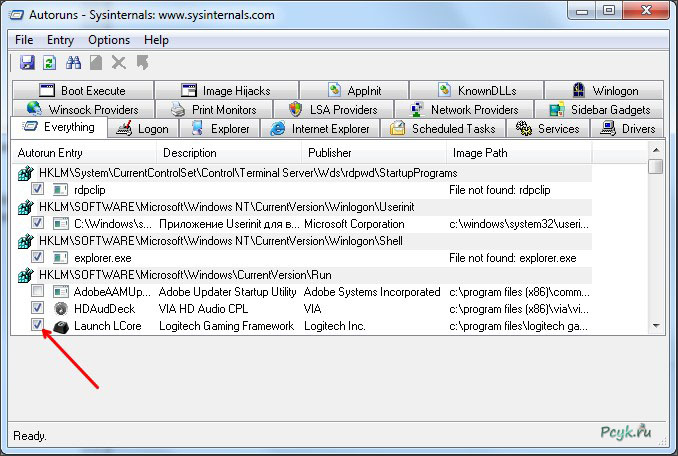Select the Winsock Providers tab

83,109
